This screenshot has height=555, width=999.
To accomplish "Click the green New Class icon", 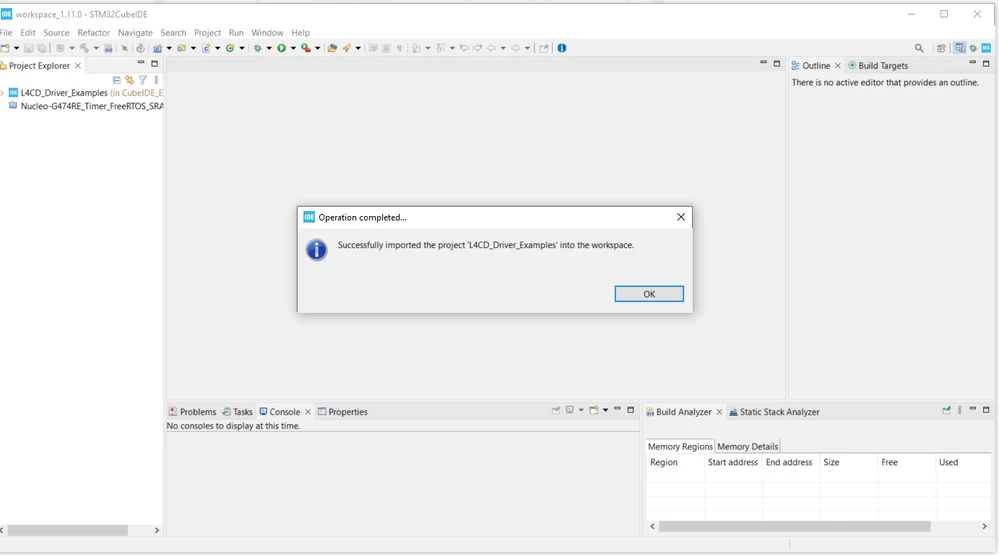I will point(230,48).
